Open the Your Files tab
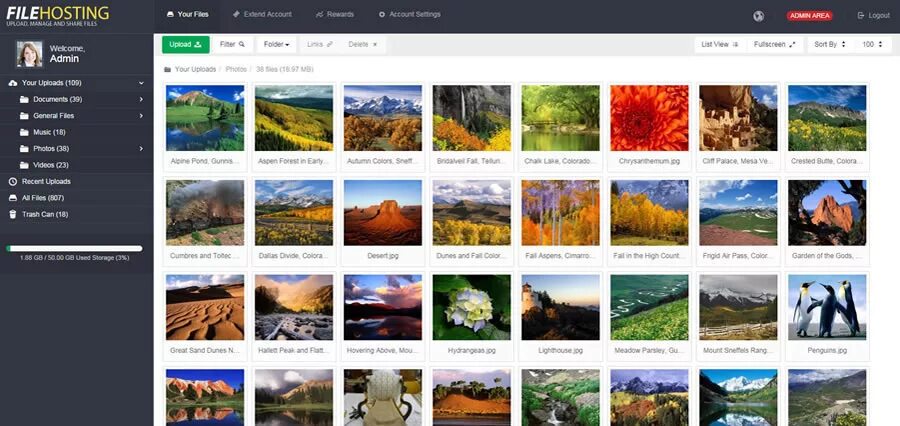This screenshot has height=426, width=900. [x=187, y=15]
